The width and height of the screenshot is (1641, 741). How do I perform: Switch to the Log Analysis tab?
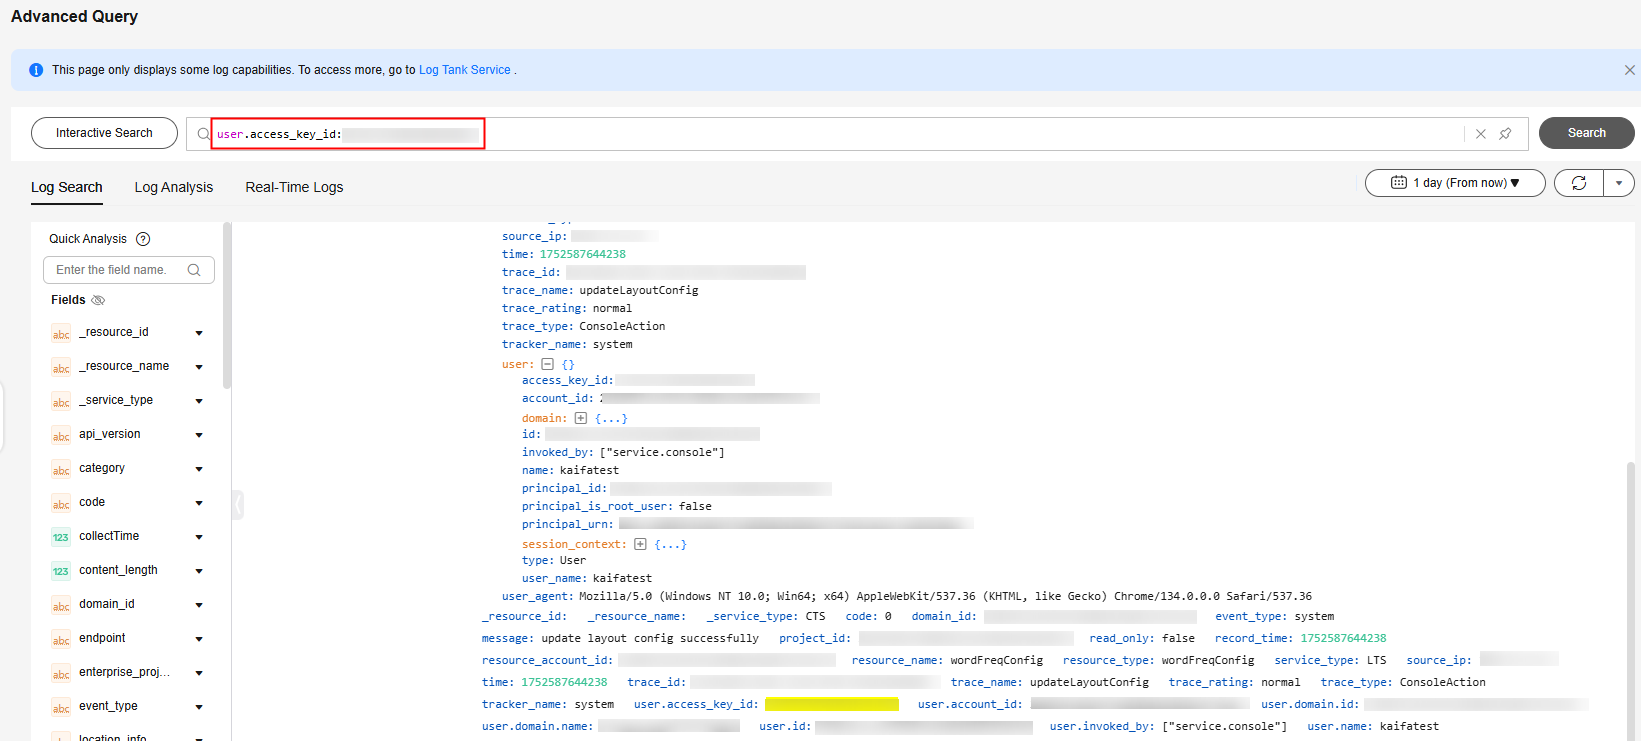click(x=174, y=187)
